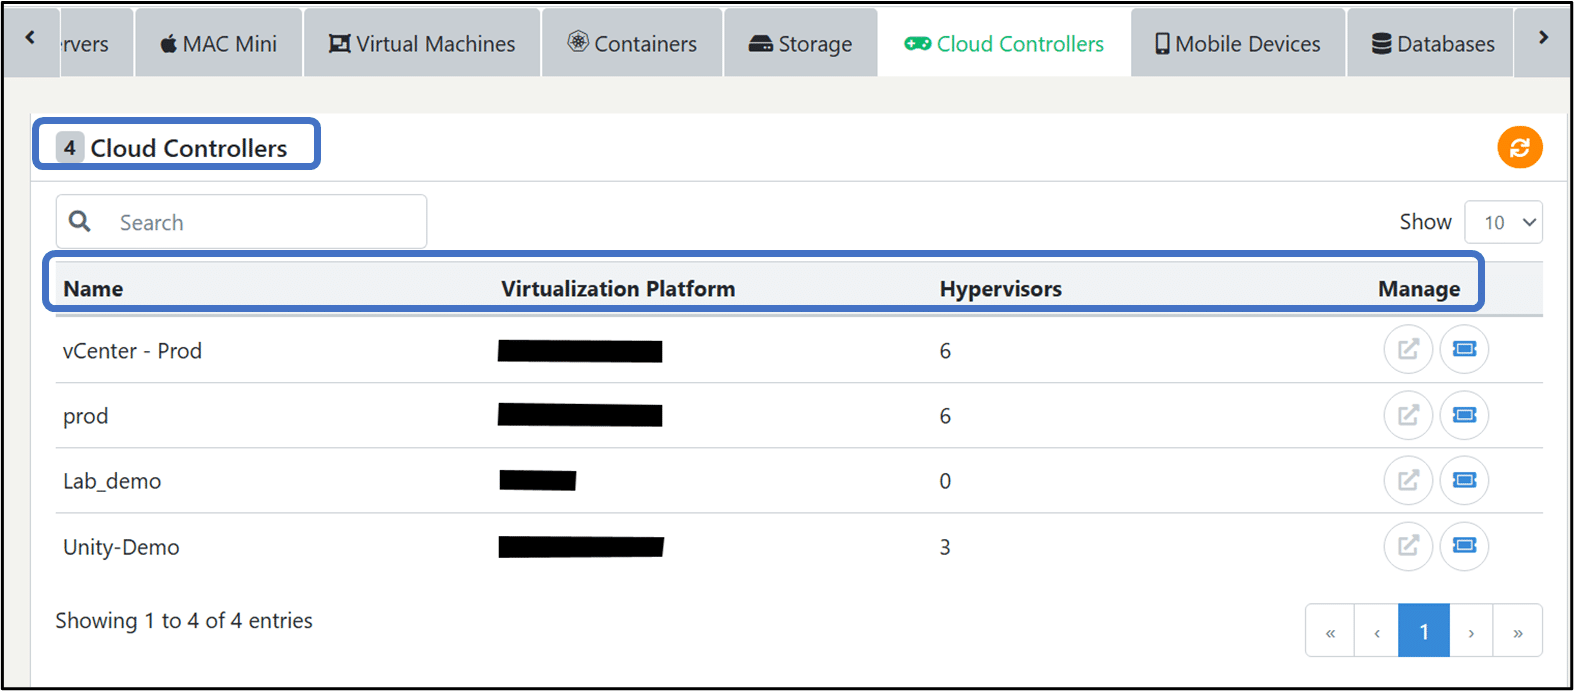This screenshot has height=691, width=1574.
Task: Select page 1 in pagination
Action: pos(1424,631)
